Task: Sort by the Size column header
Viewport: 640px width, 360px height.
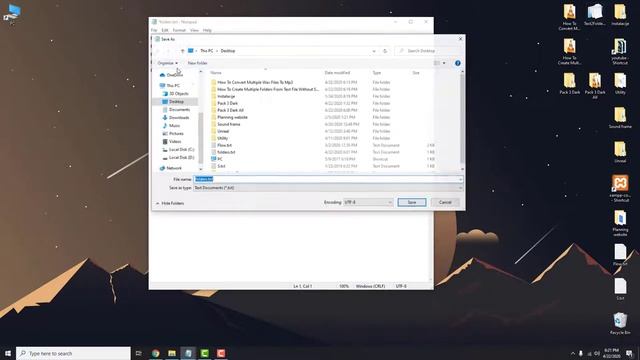Action: (416, 73)
